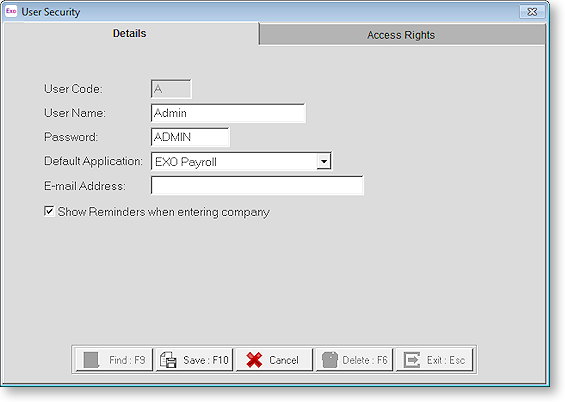This screenshot has width=565, height=402.
Task: Click the Exit : Esc button text
Action: click(x=446, y=360)
